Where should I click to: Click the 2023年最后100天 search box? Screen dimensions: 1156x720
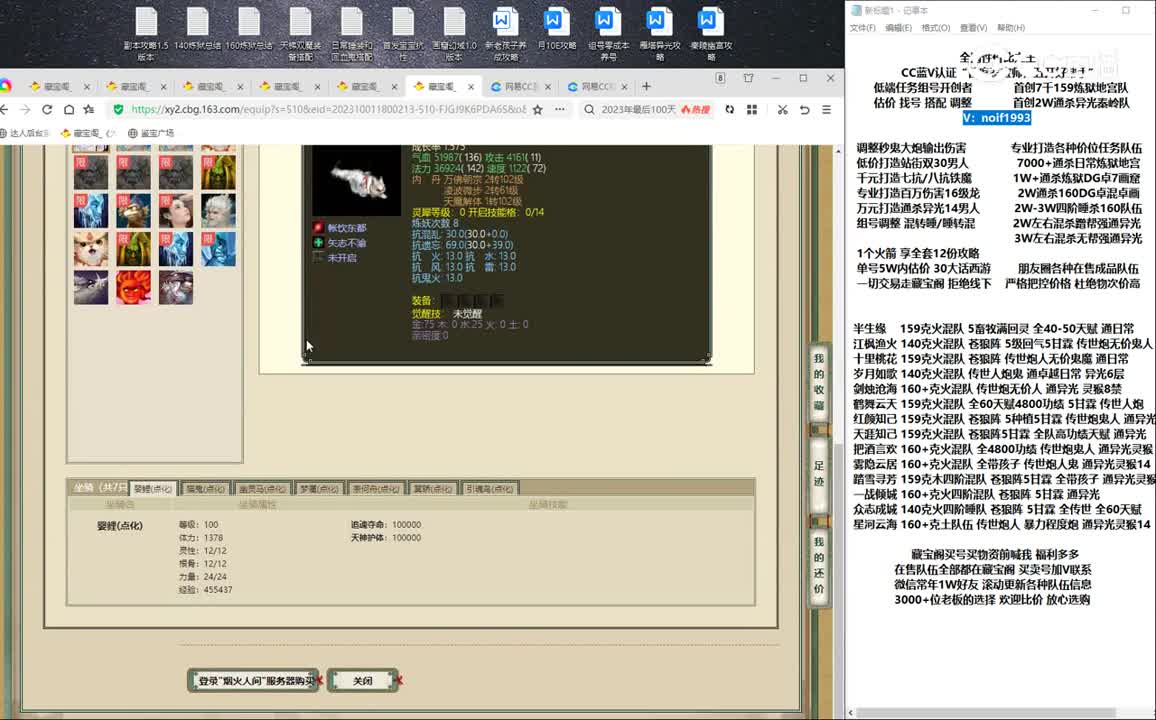point(638,109)
